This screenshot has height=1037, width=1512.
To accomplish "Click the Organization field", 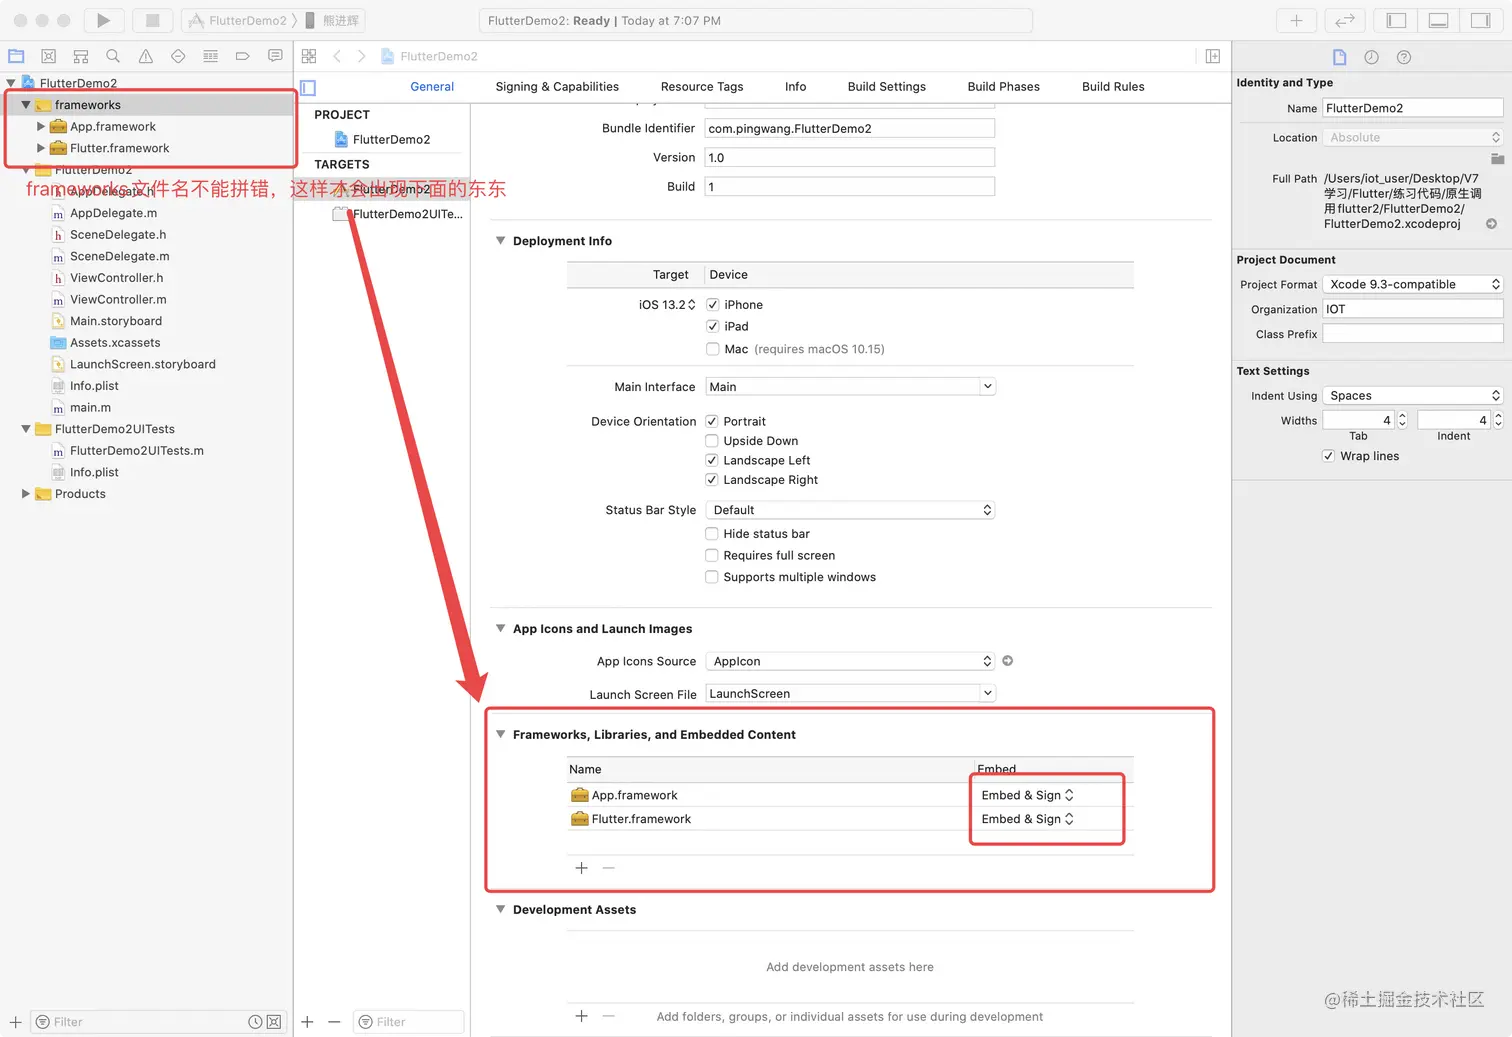I will click(1413, 310).
